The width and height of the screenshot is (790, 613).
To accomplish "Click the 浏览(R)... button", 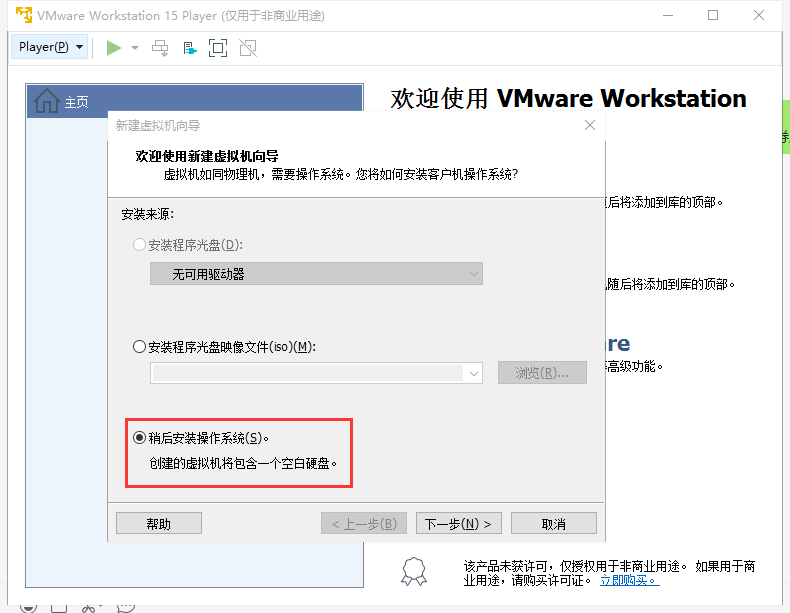I will pos(542,373).
